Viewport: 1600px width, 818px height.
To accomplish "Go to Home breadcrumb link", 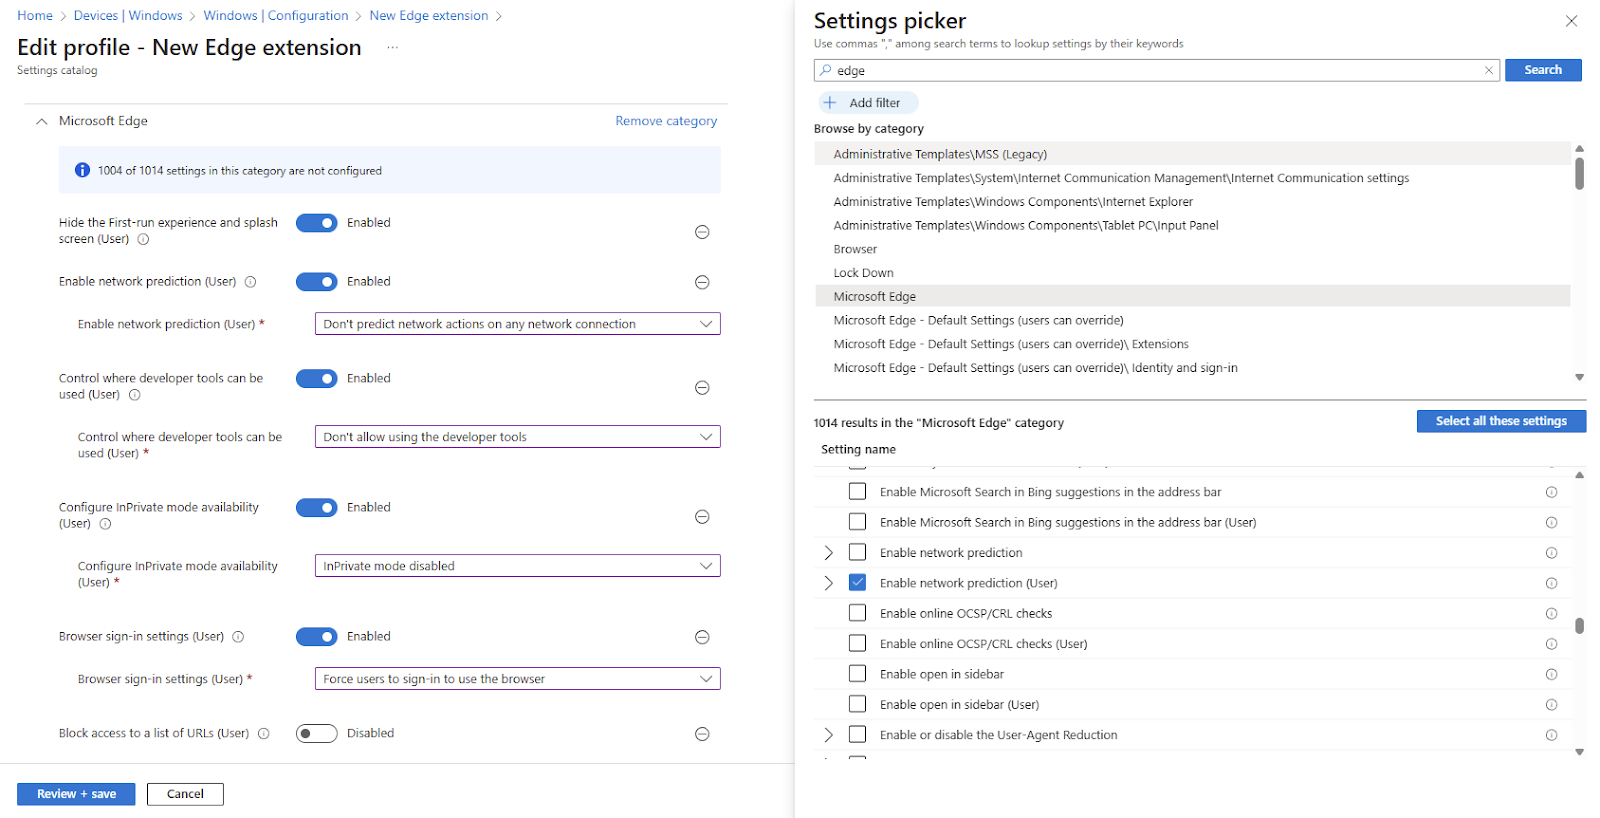I will click(x=35, y=16).
